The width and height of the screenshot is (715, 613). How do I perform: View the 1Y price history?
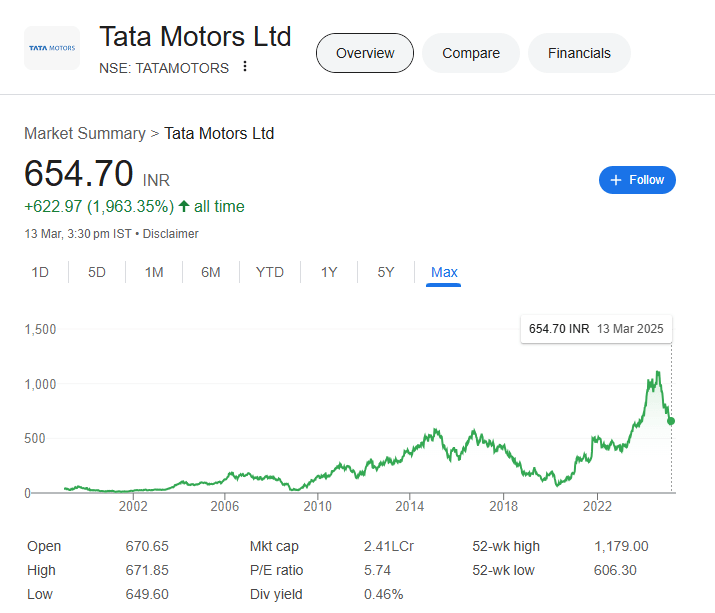coord(329,272)
